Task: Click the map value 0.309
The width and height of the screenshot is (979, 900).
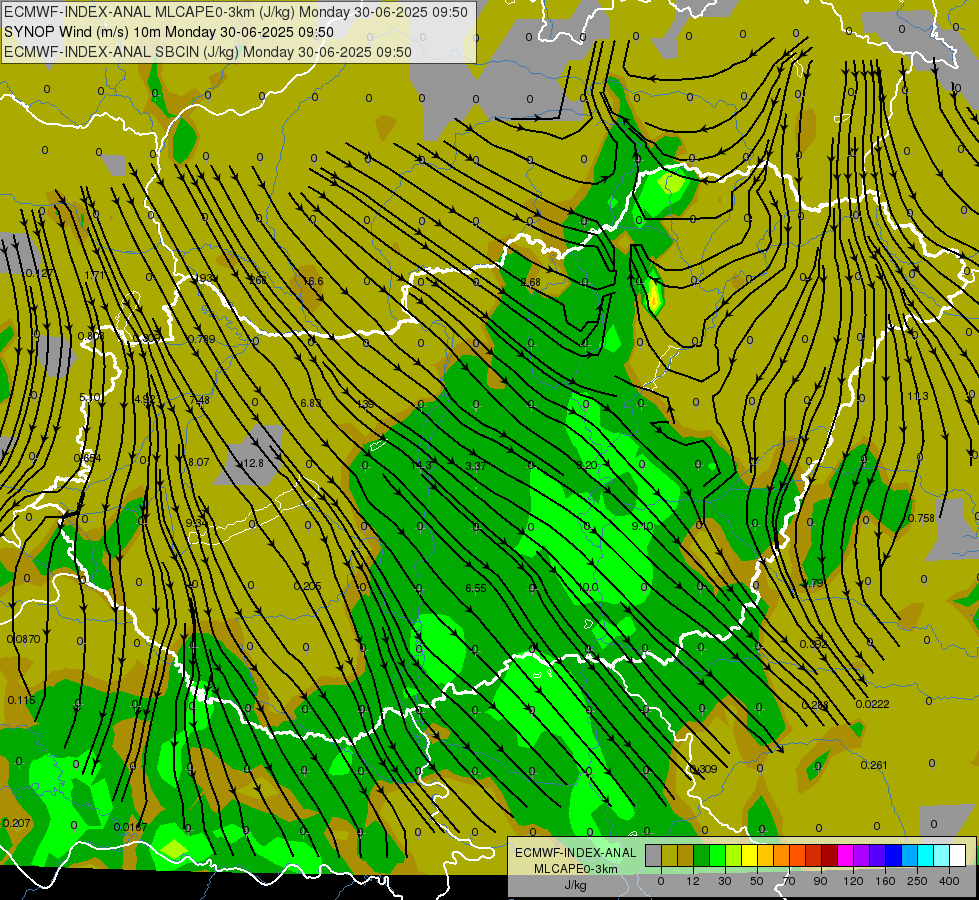Action: point(704,769)
